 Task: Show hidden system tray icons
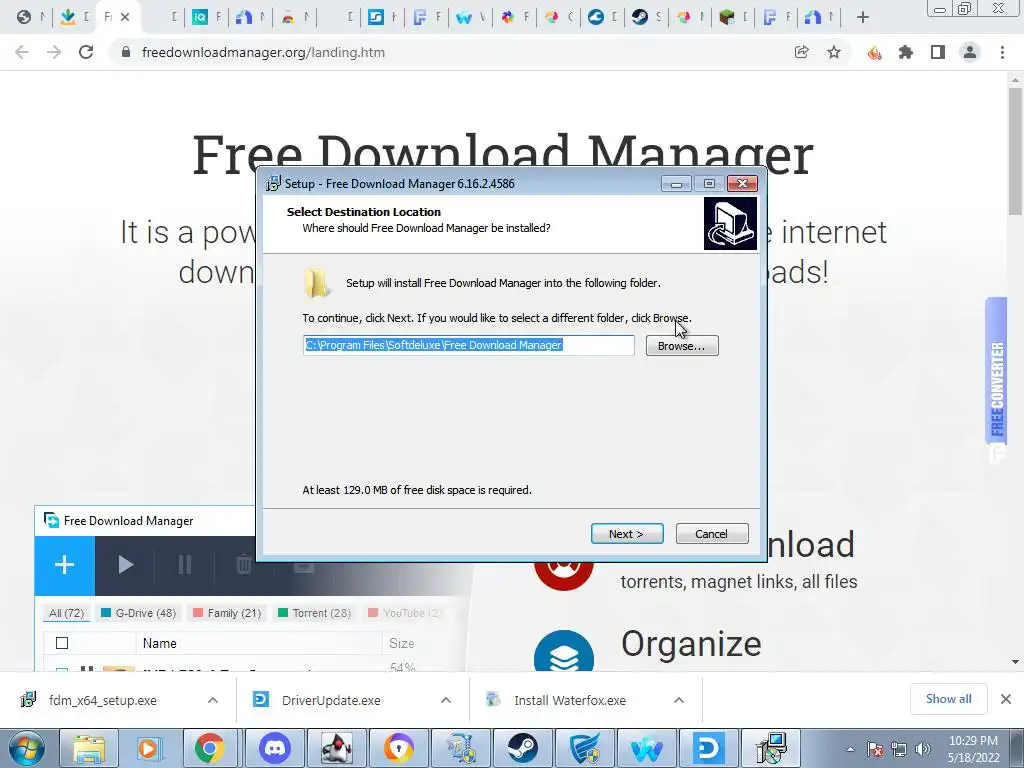[850, 749]
